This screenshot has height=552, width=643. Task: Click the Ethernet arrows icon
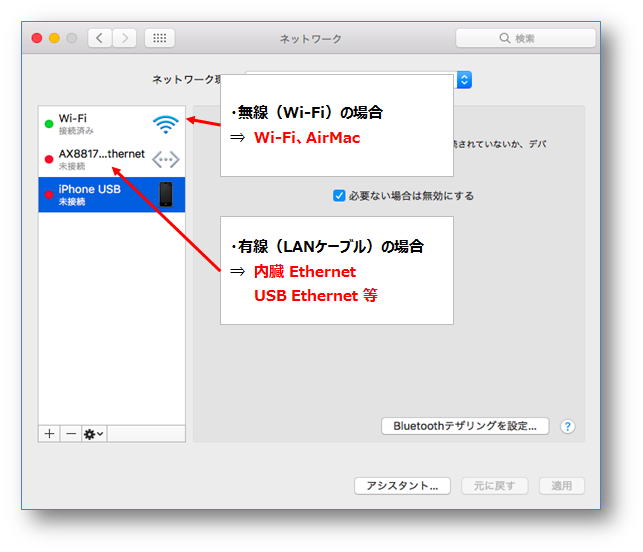(x=166, y=160)
